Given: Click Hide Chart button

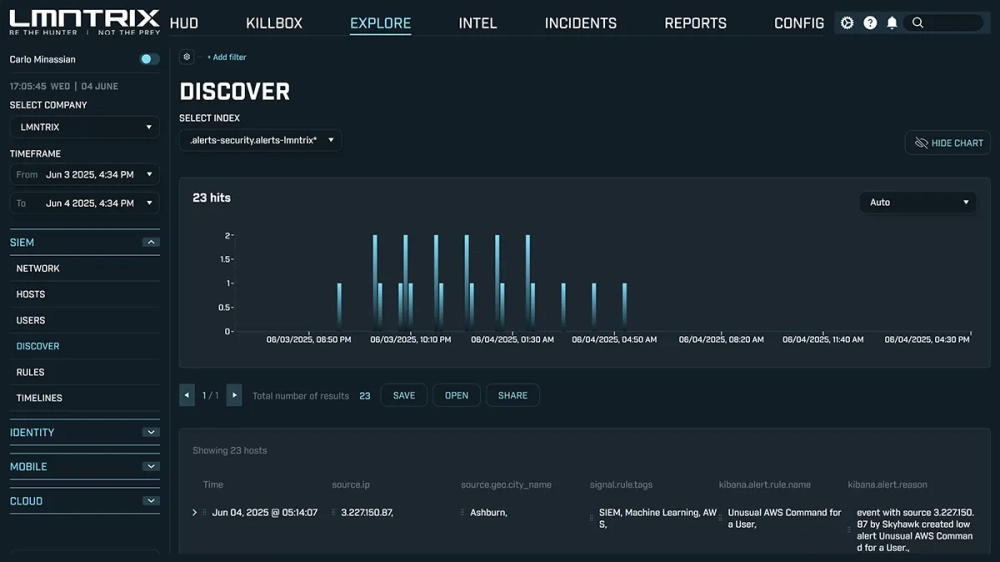Looking at the screenshot, I should click(948, 143).
